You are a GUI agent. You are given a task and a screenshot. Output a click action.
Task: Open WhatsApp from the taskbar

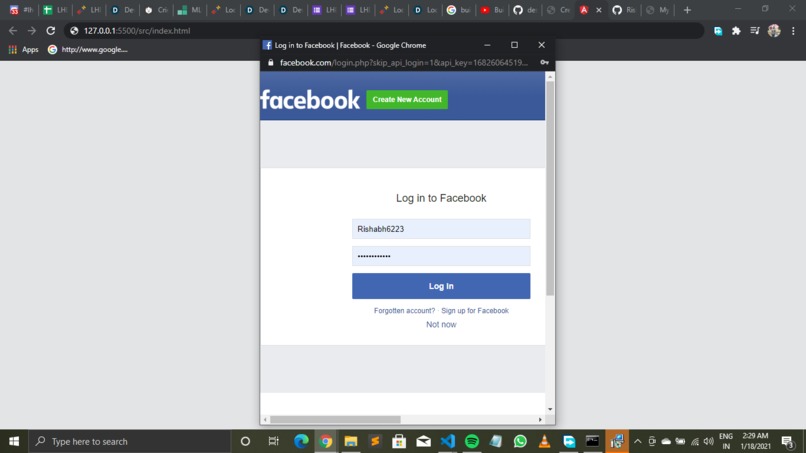[520, 441]
